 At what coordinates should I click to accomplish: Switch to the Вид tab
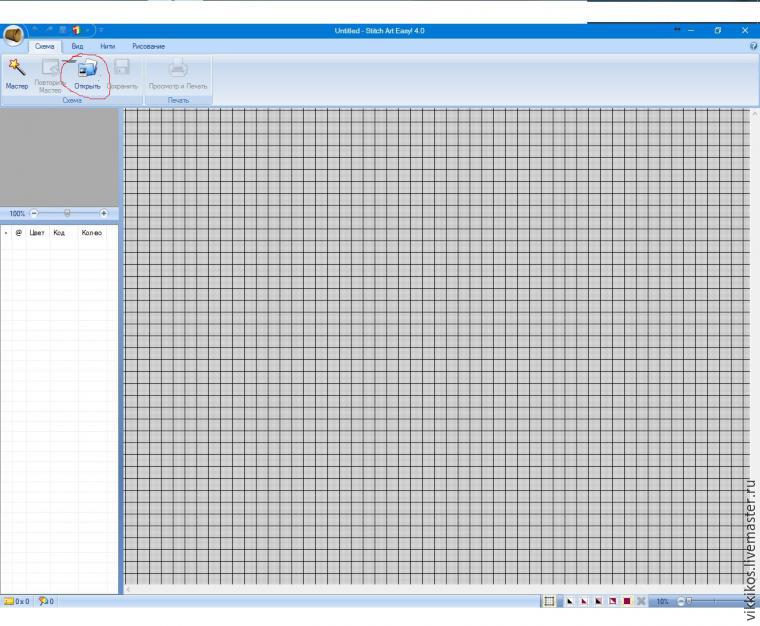click(77, 46)
